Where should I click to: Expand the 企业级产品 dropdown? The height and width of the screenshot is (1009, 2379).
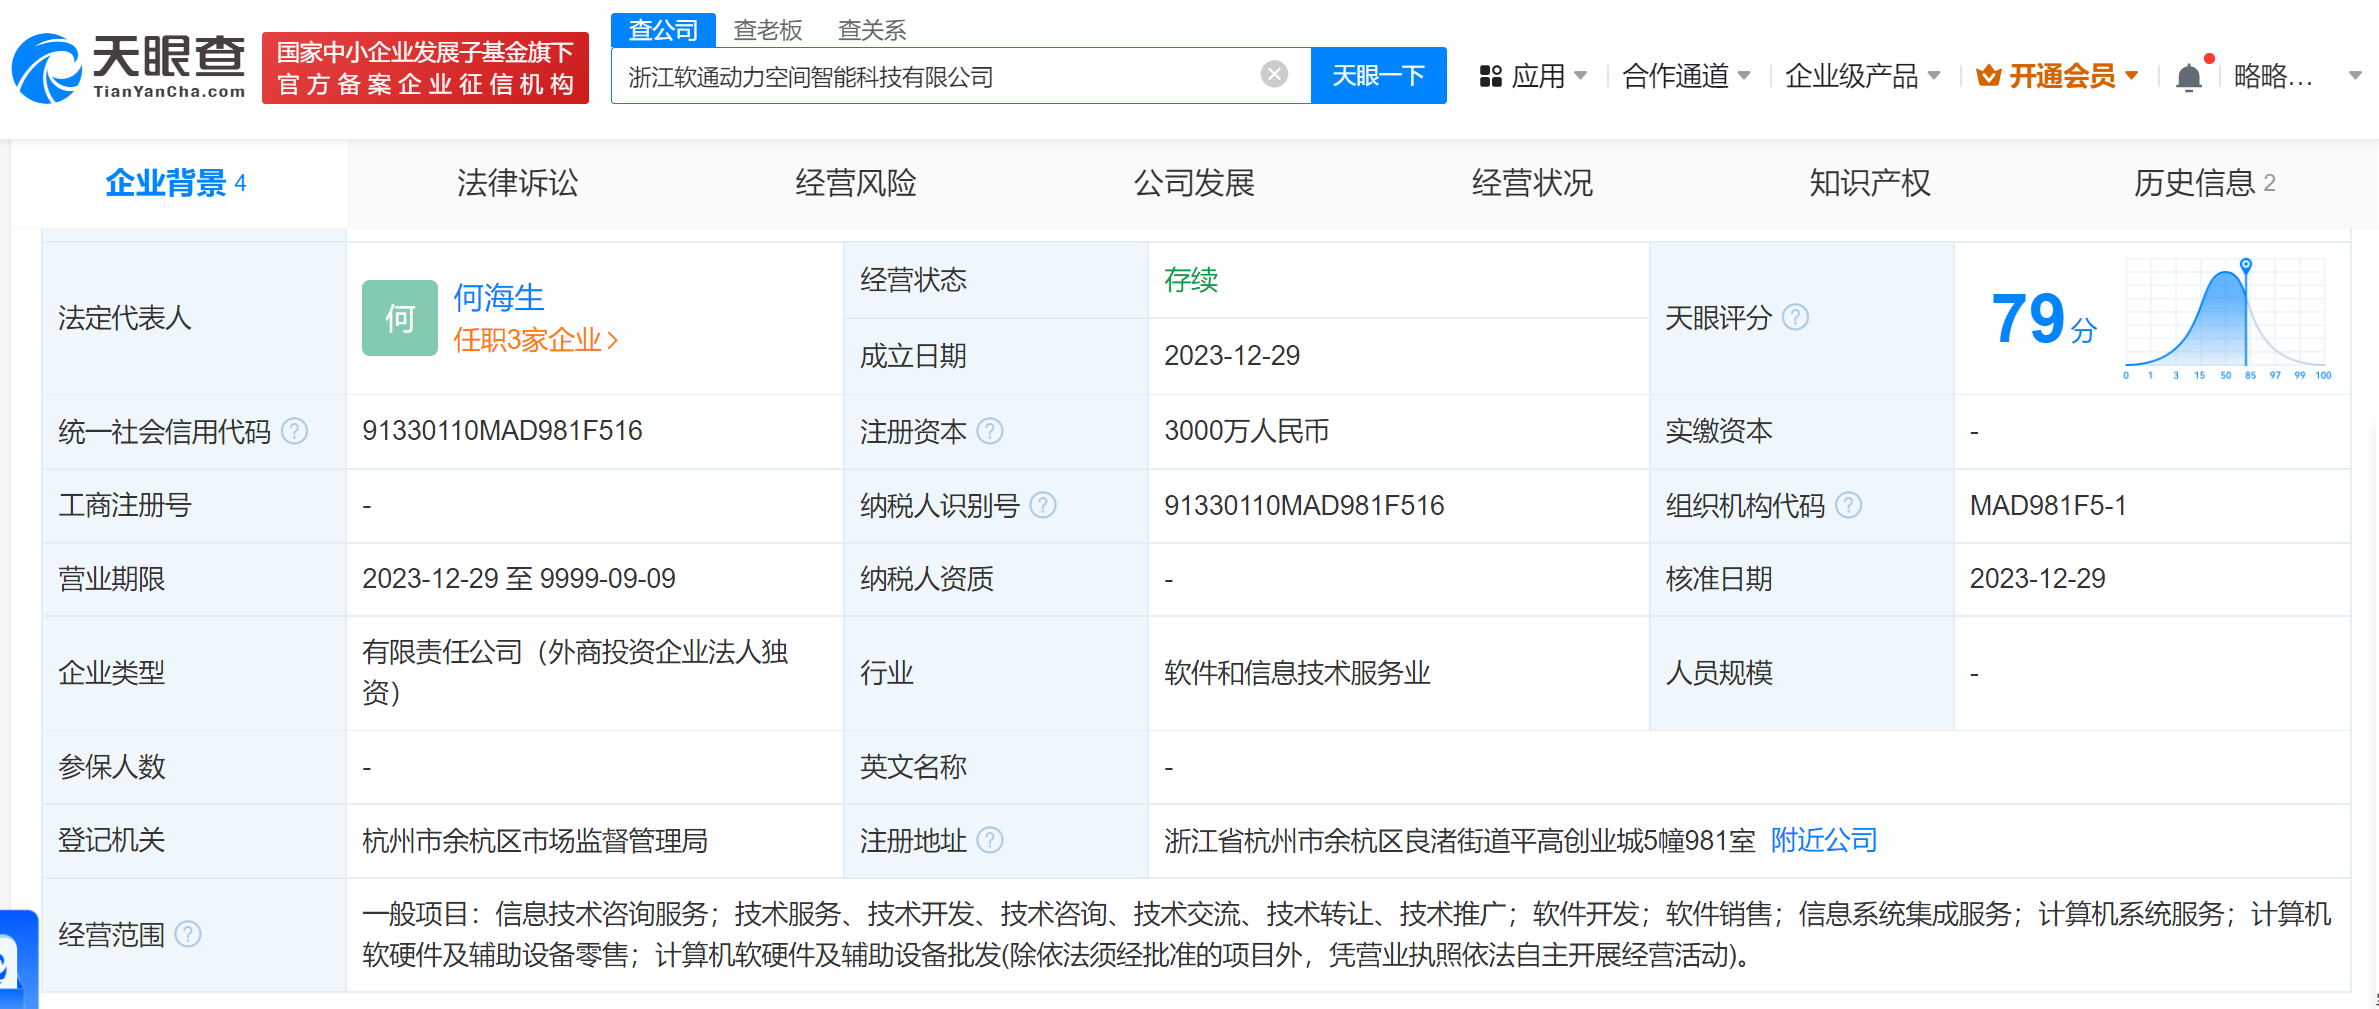tap(1861, 76)
